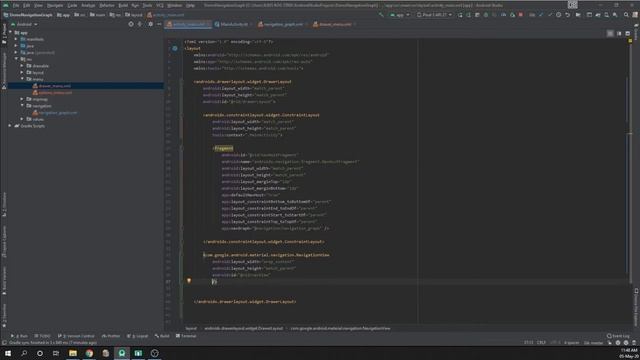The height and width of the screenshot is (360, 640).
Task: Click DemoNavigationGraph in navigation bar
Action: coord(28,15)
